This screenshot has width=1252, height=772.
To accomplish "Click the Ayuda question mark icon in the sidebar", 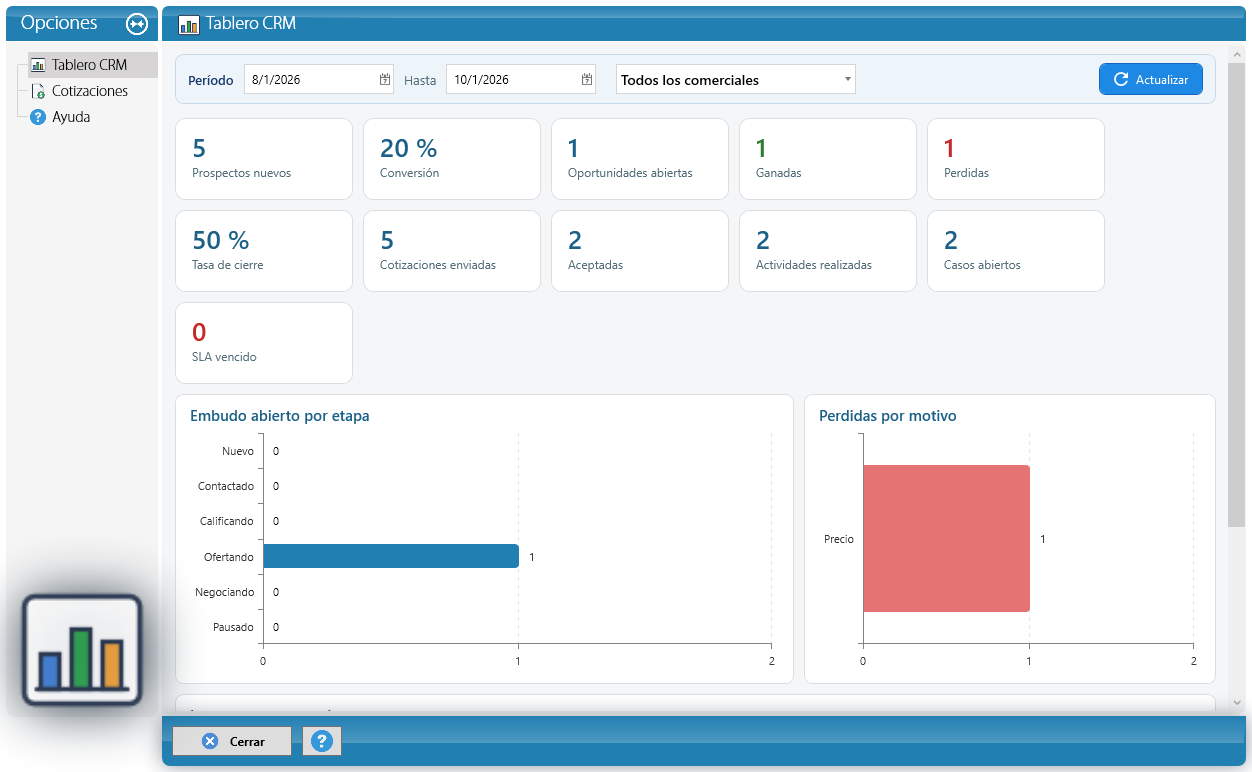I will point(38,117).
